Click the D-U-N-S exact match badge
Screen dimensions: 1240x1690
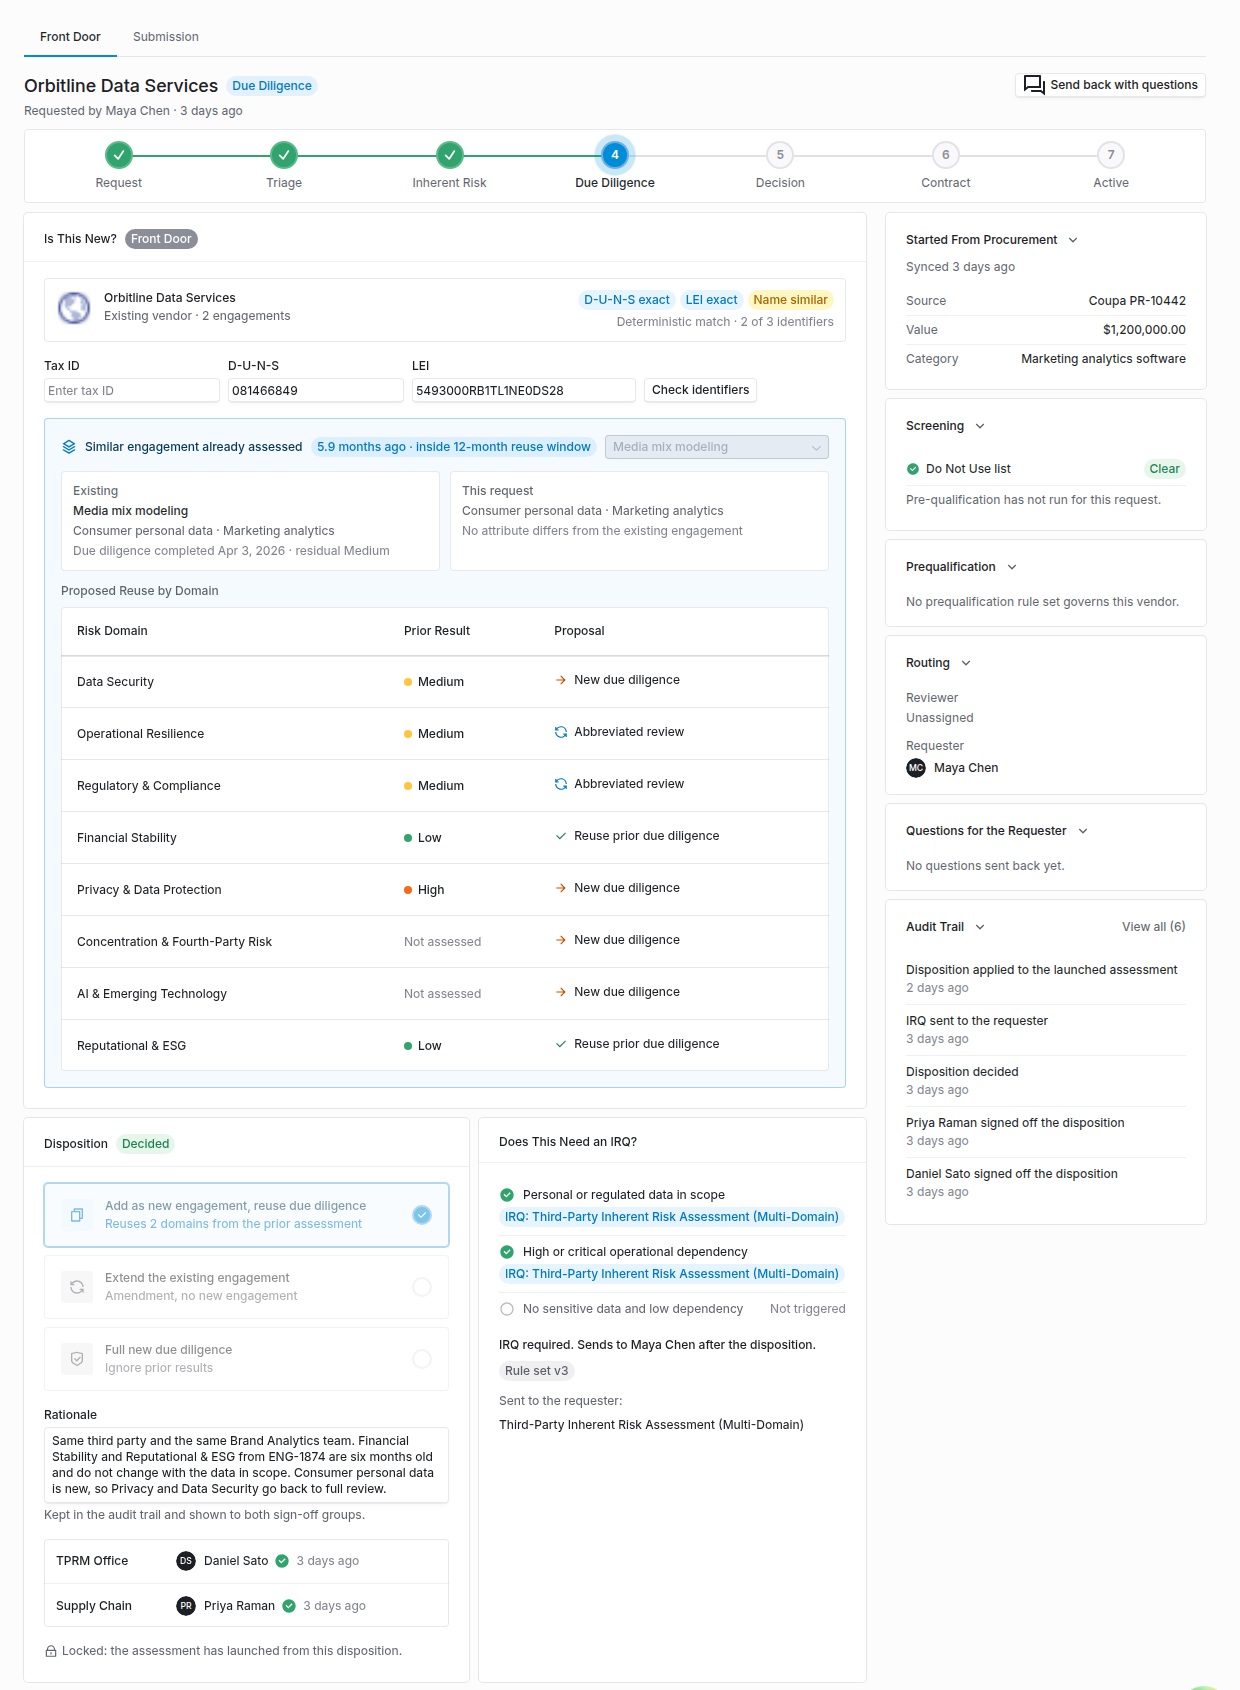627,300
